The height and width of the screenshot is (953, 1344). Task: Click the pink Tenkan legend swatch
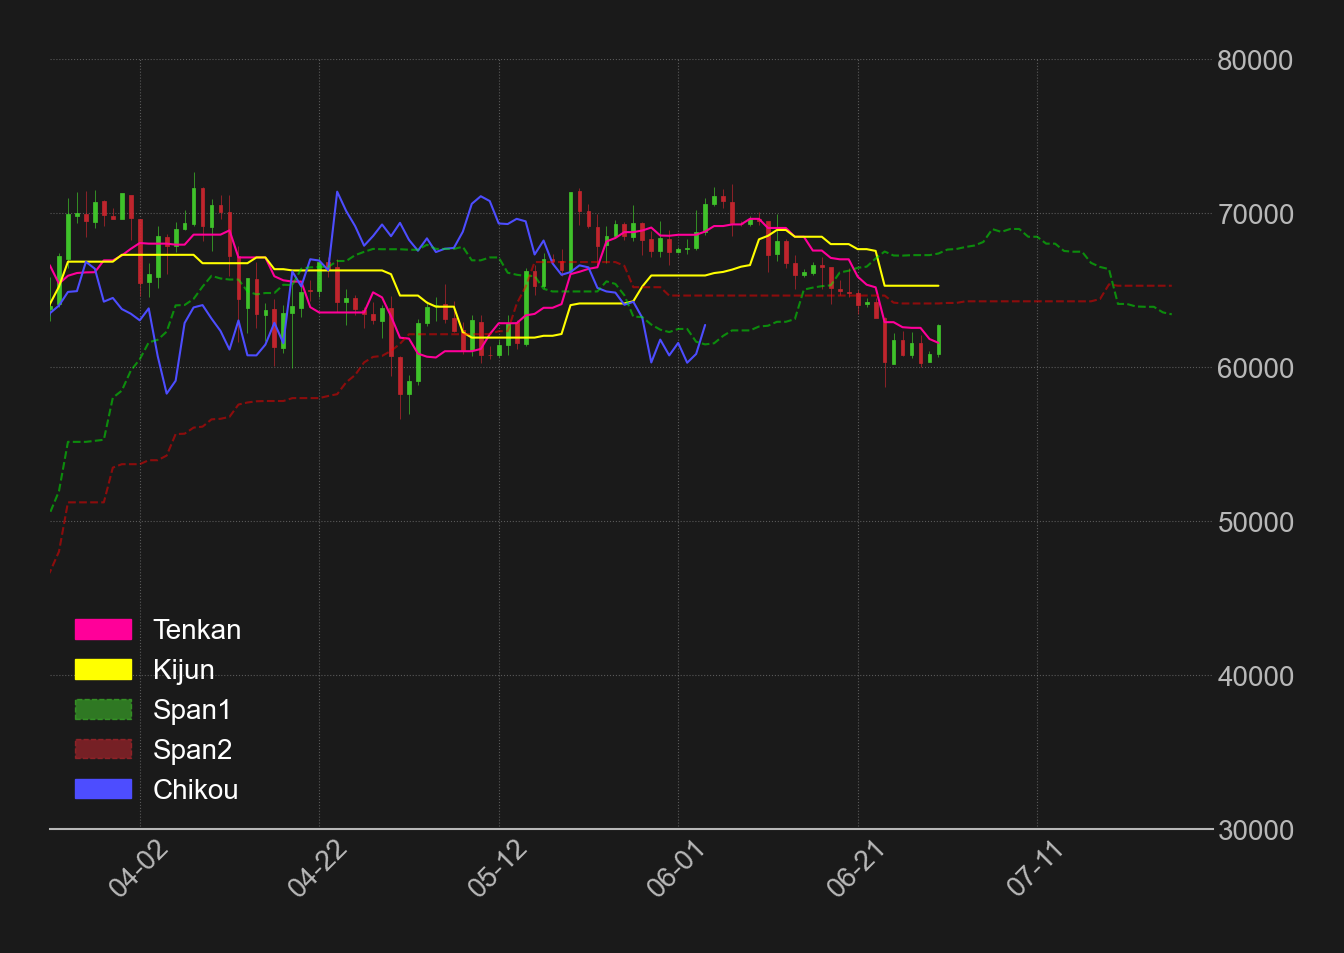[103, 629]
